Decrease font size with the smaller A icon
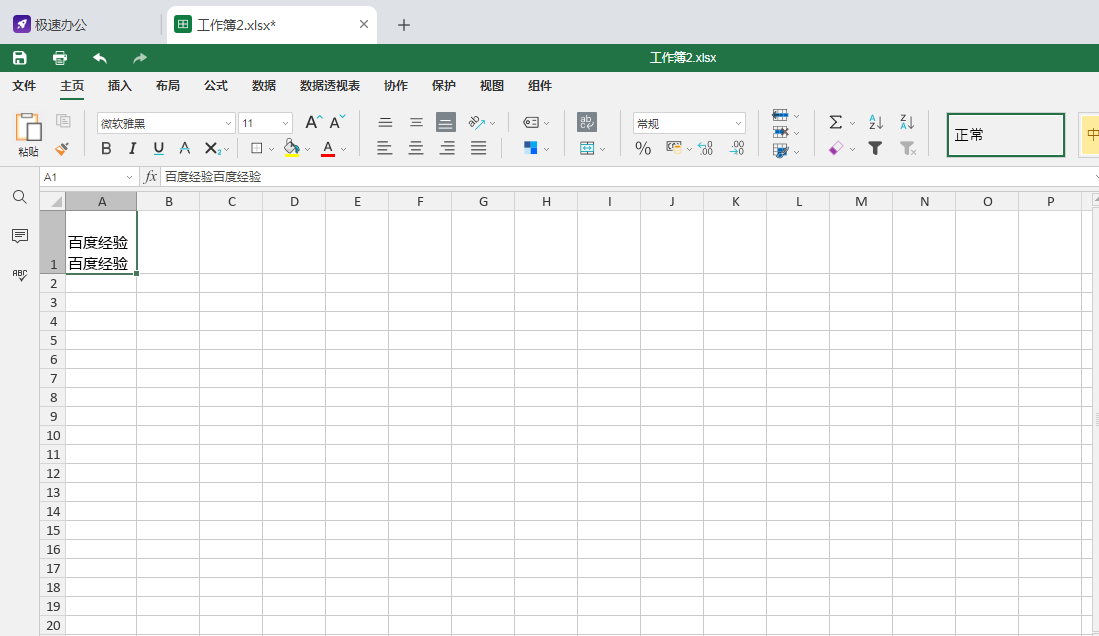 click(337, 123)
